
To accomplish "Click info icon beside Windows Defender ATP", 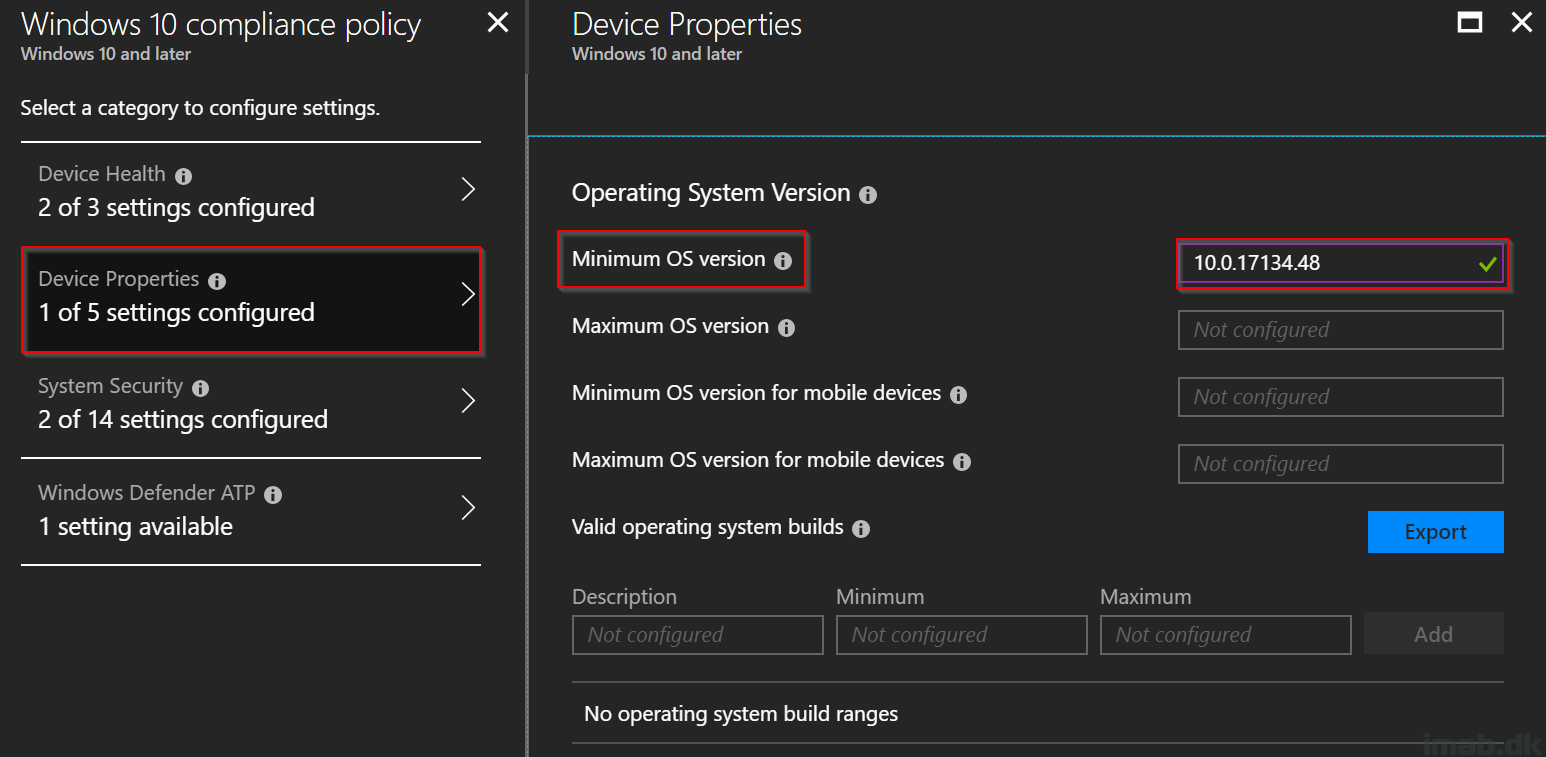I will coord(273,495).
